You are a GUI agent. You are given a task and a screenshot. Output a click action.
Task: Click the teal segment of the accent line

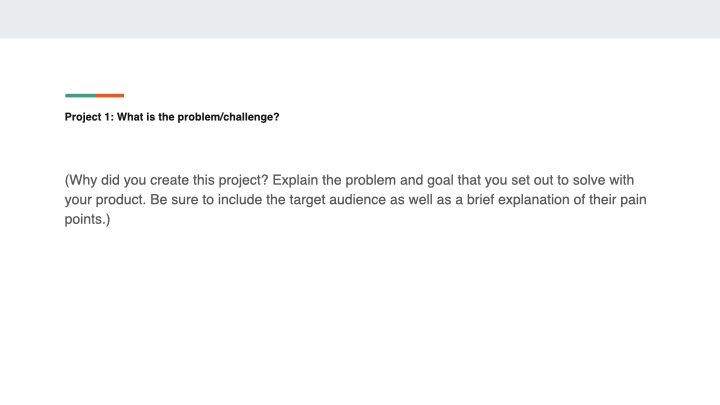pyautogui.click(x=80, y=96)
